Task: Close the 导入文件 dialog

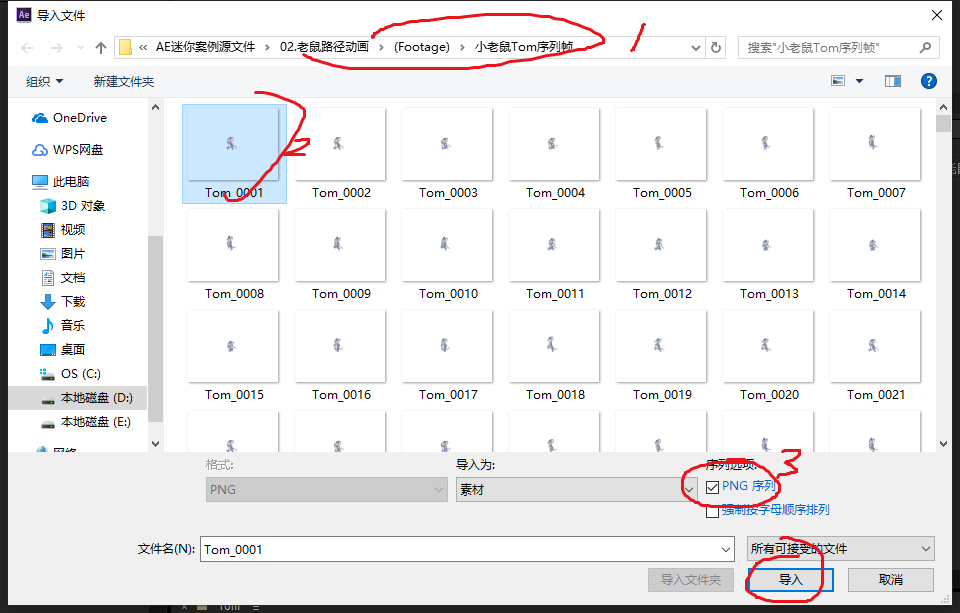Action: (937, 15)
